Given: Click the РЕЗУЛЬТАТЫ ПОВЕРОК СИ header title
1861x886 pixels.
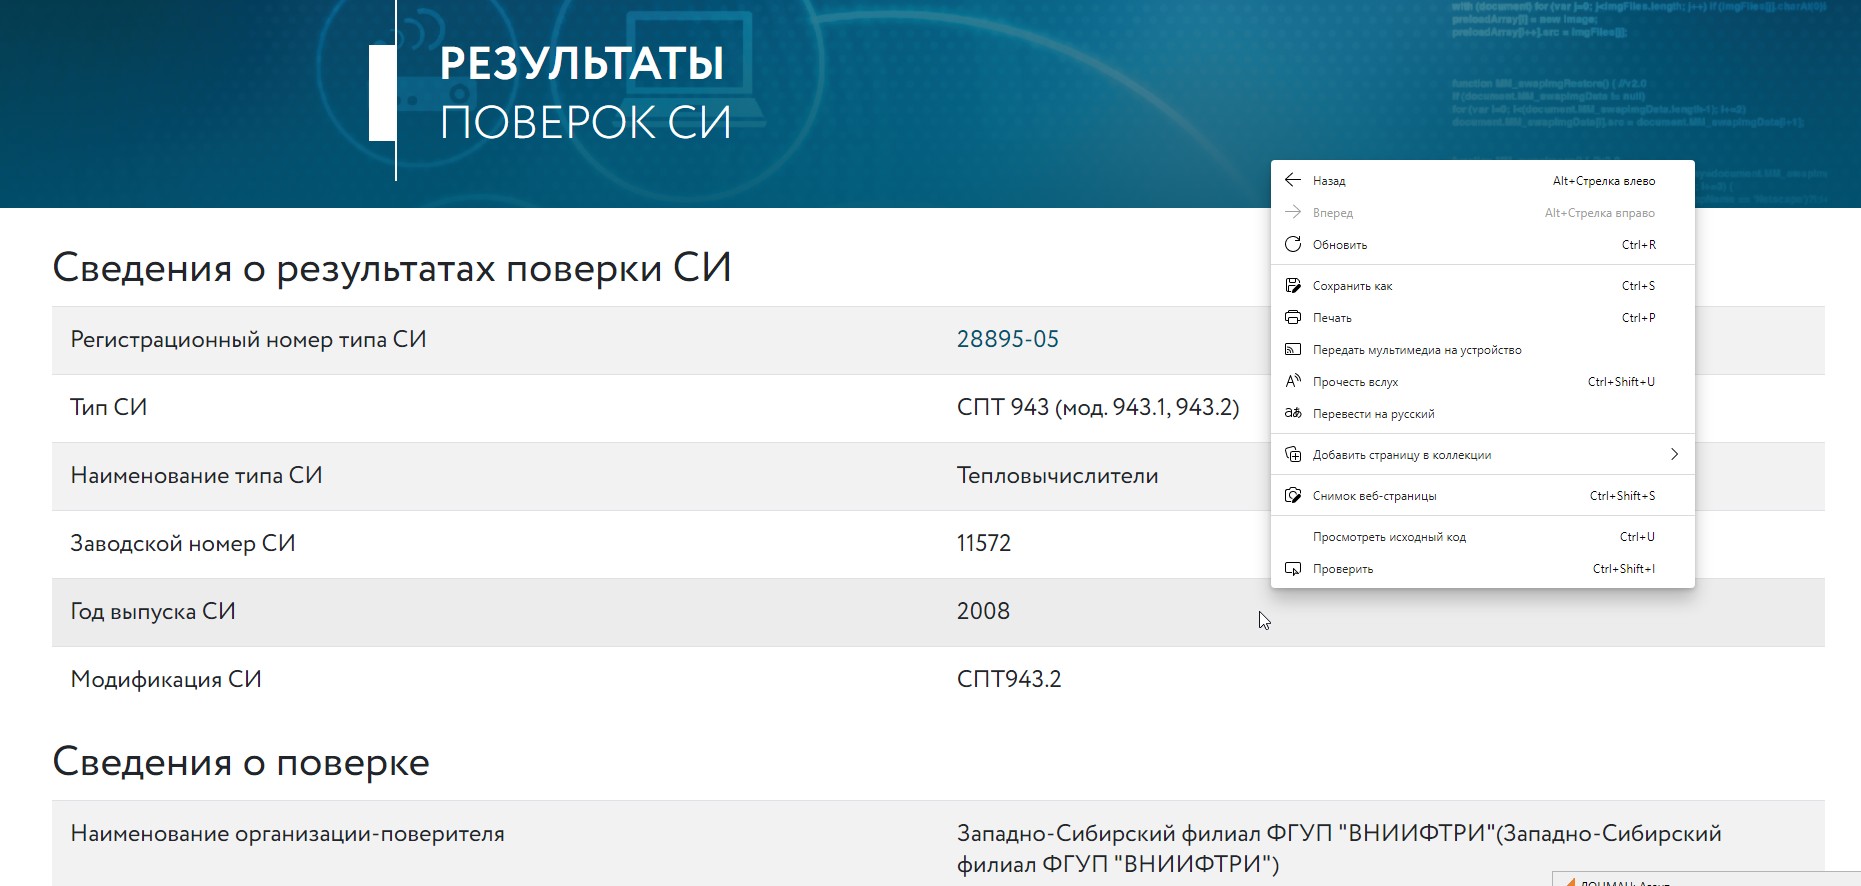Looking at the screenshot, I should tap(584, 93).
